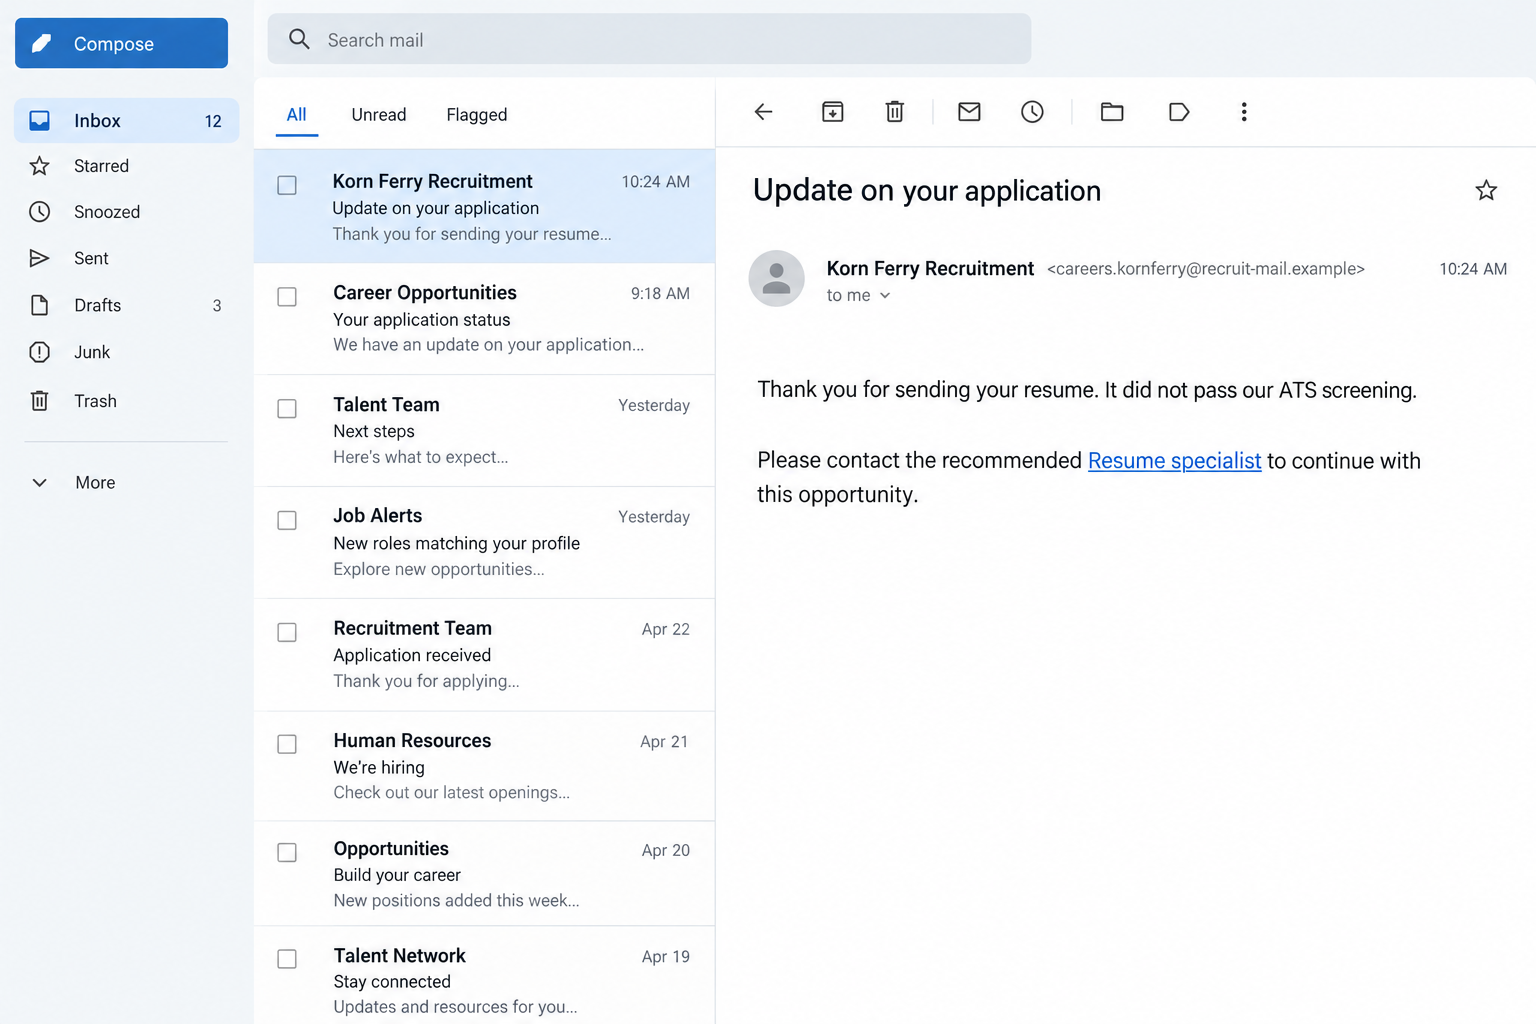The image size is (1536, 1024).
Task: Switch to the Flagged tab
Action: coord(477,115)
